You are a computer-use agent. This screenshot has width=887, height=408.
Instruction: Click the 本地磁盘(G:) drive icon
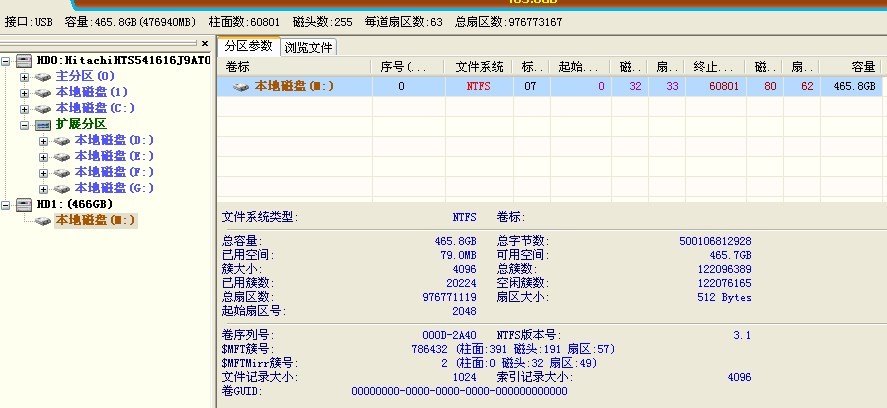(62, 188)
